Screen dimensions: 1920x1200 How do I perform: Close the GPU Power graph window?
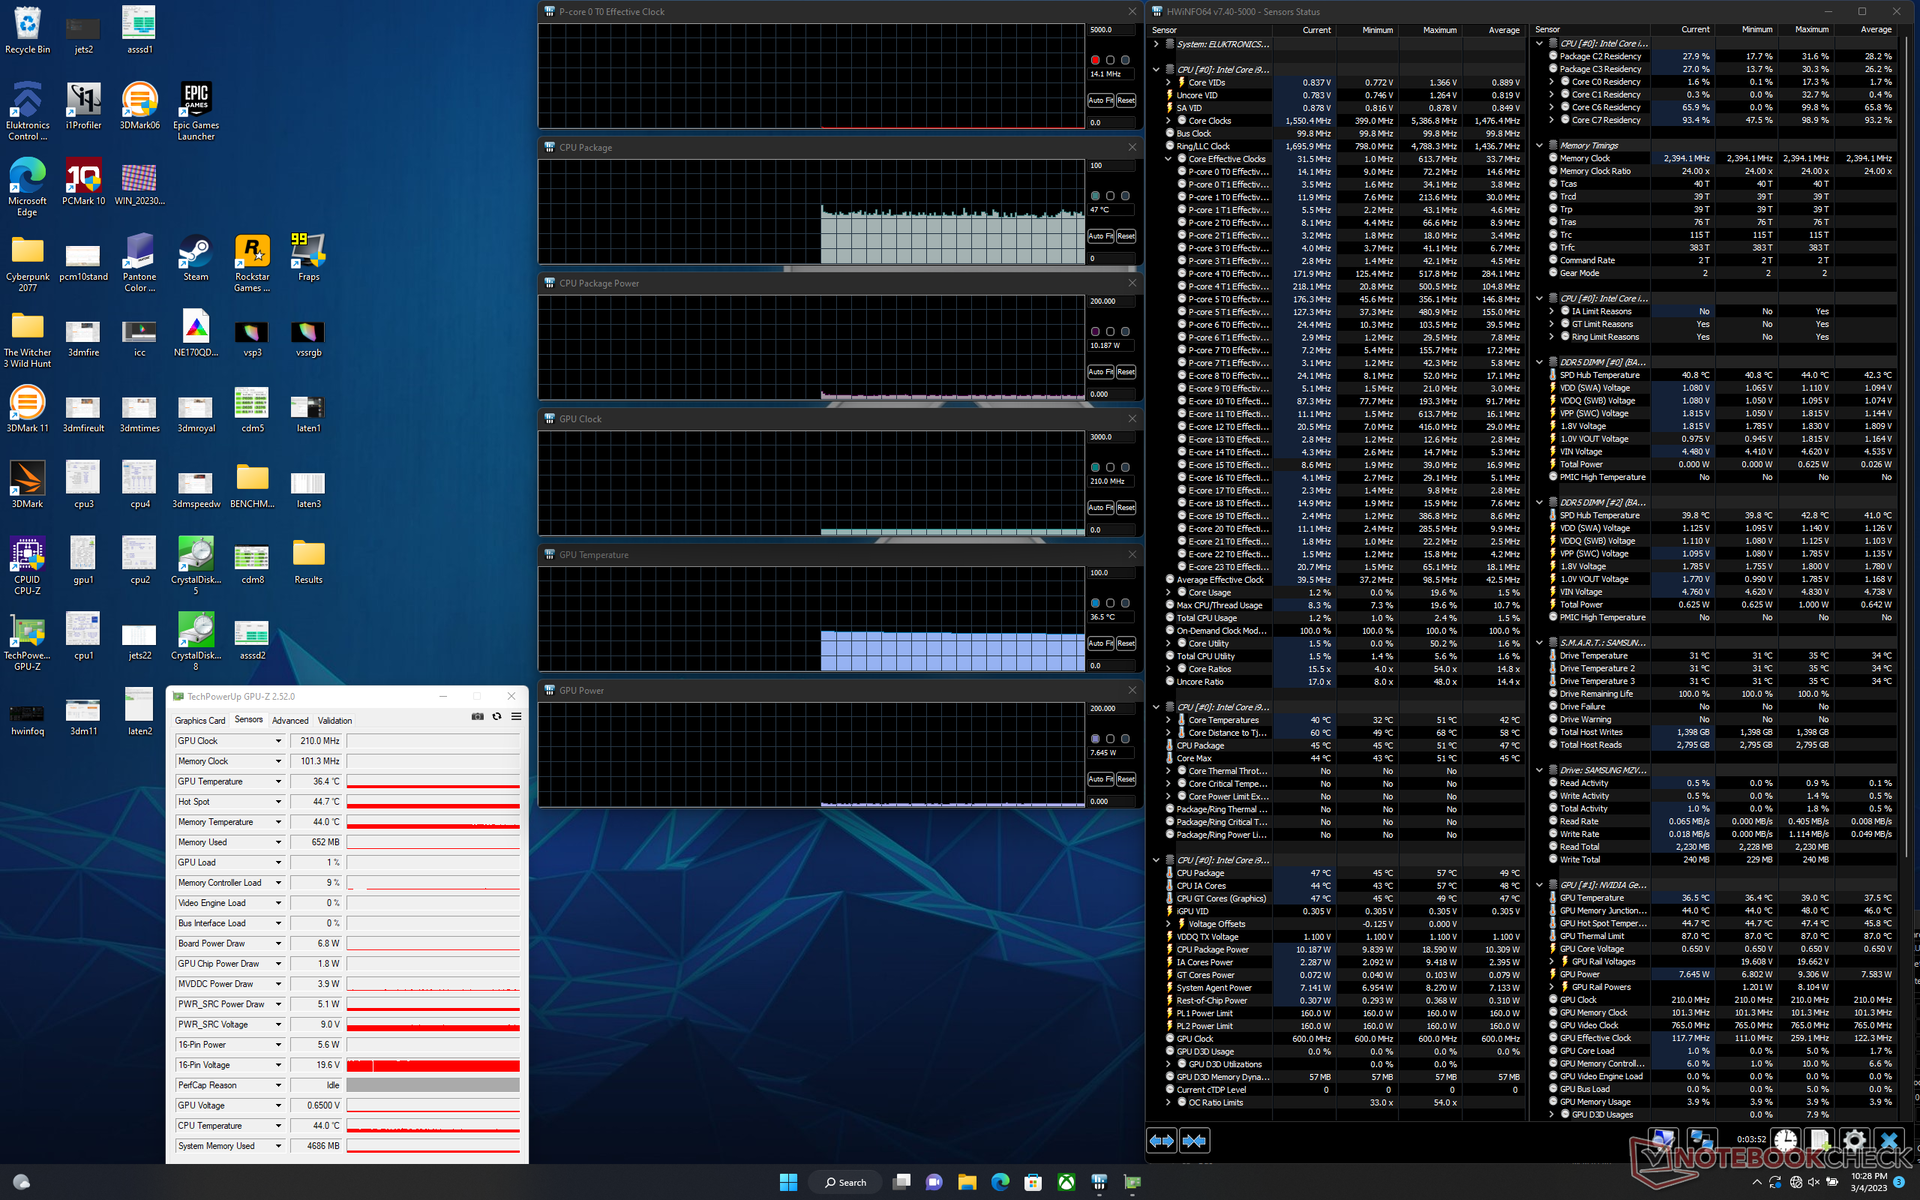pyautogui.click(x=1132, y=690)
